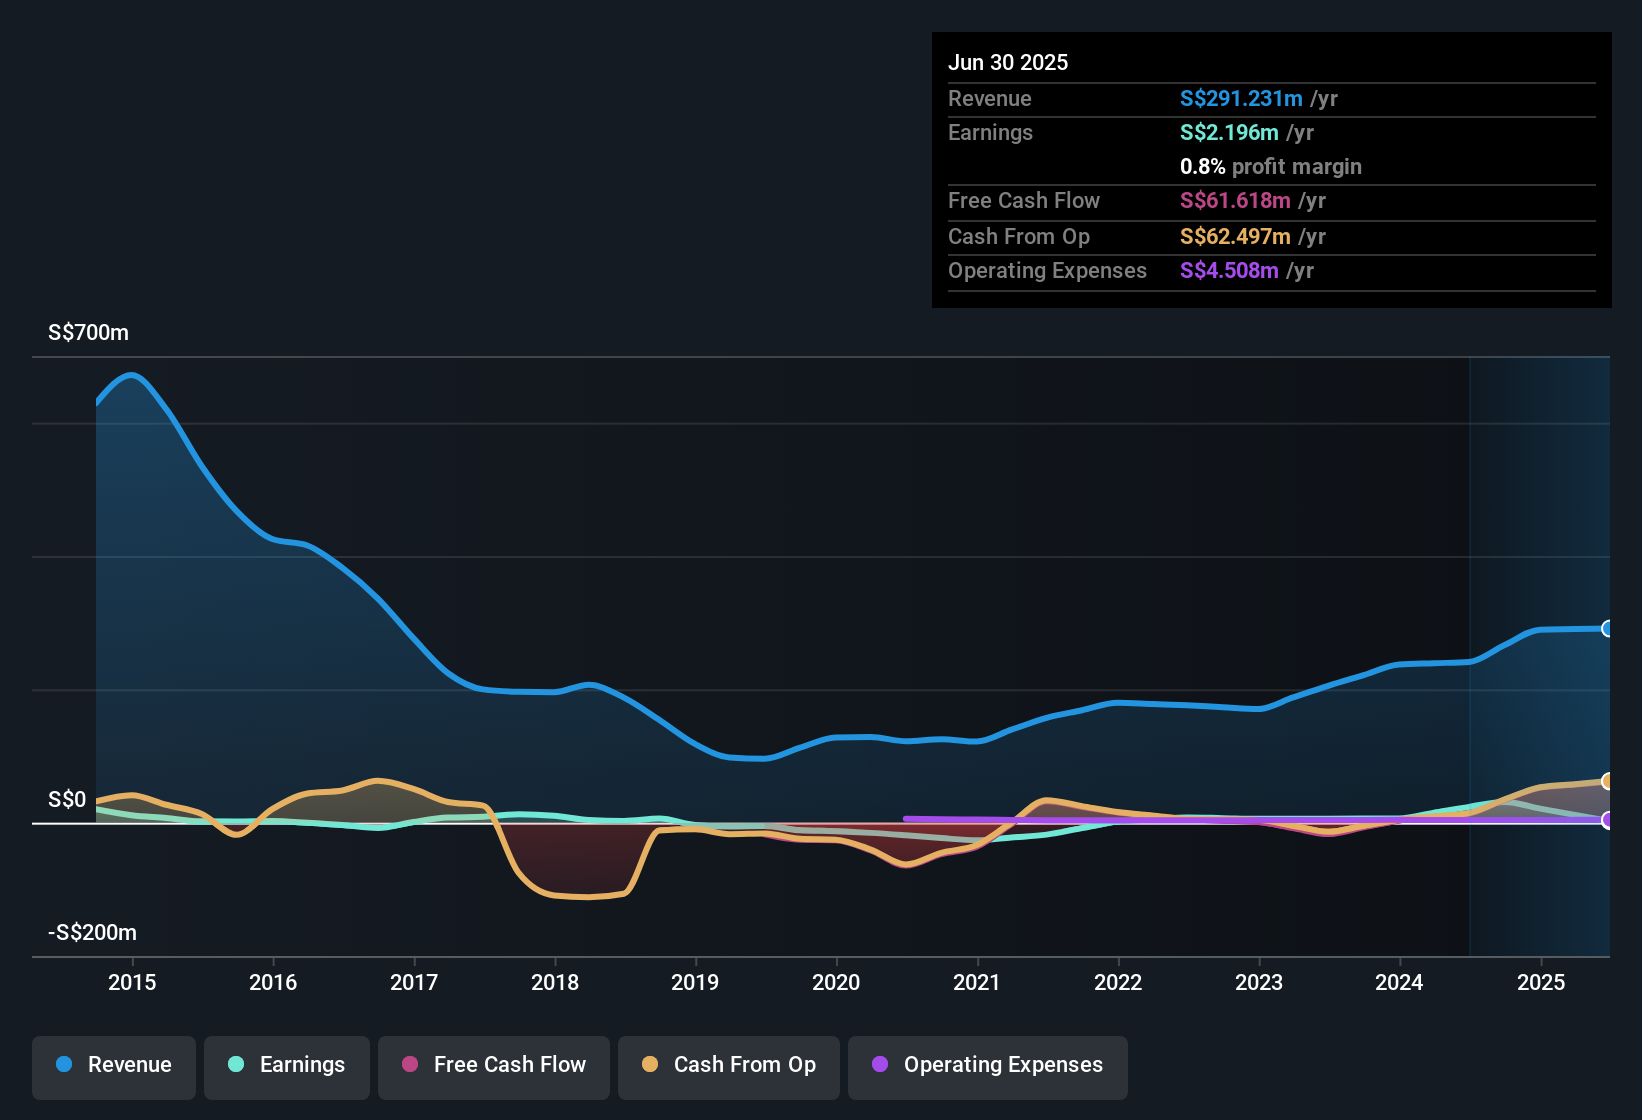1642x1120 pixels.
Task: Click the 2023 x-axis label
Action: pos(1259,982)
